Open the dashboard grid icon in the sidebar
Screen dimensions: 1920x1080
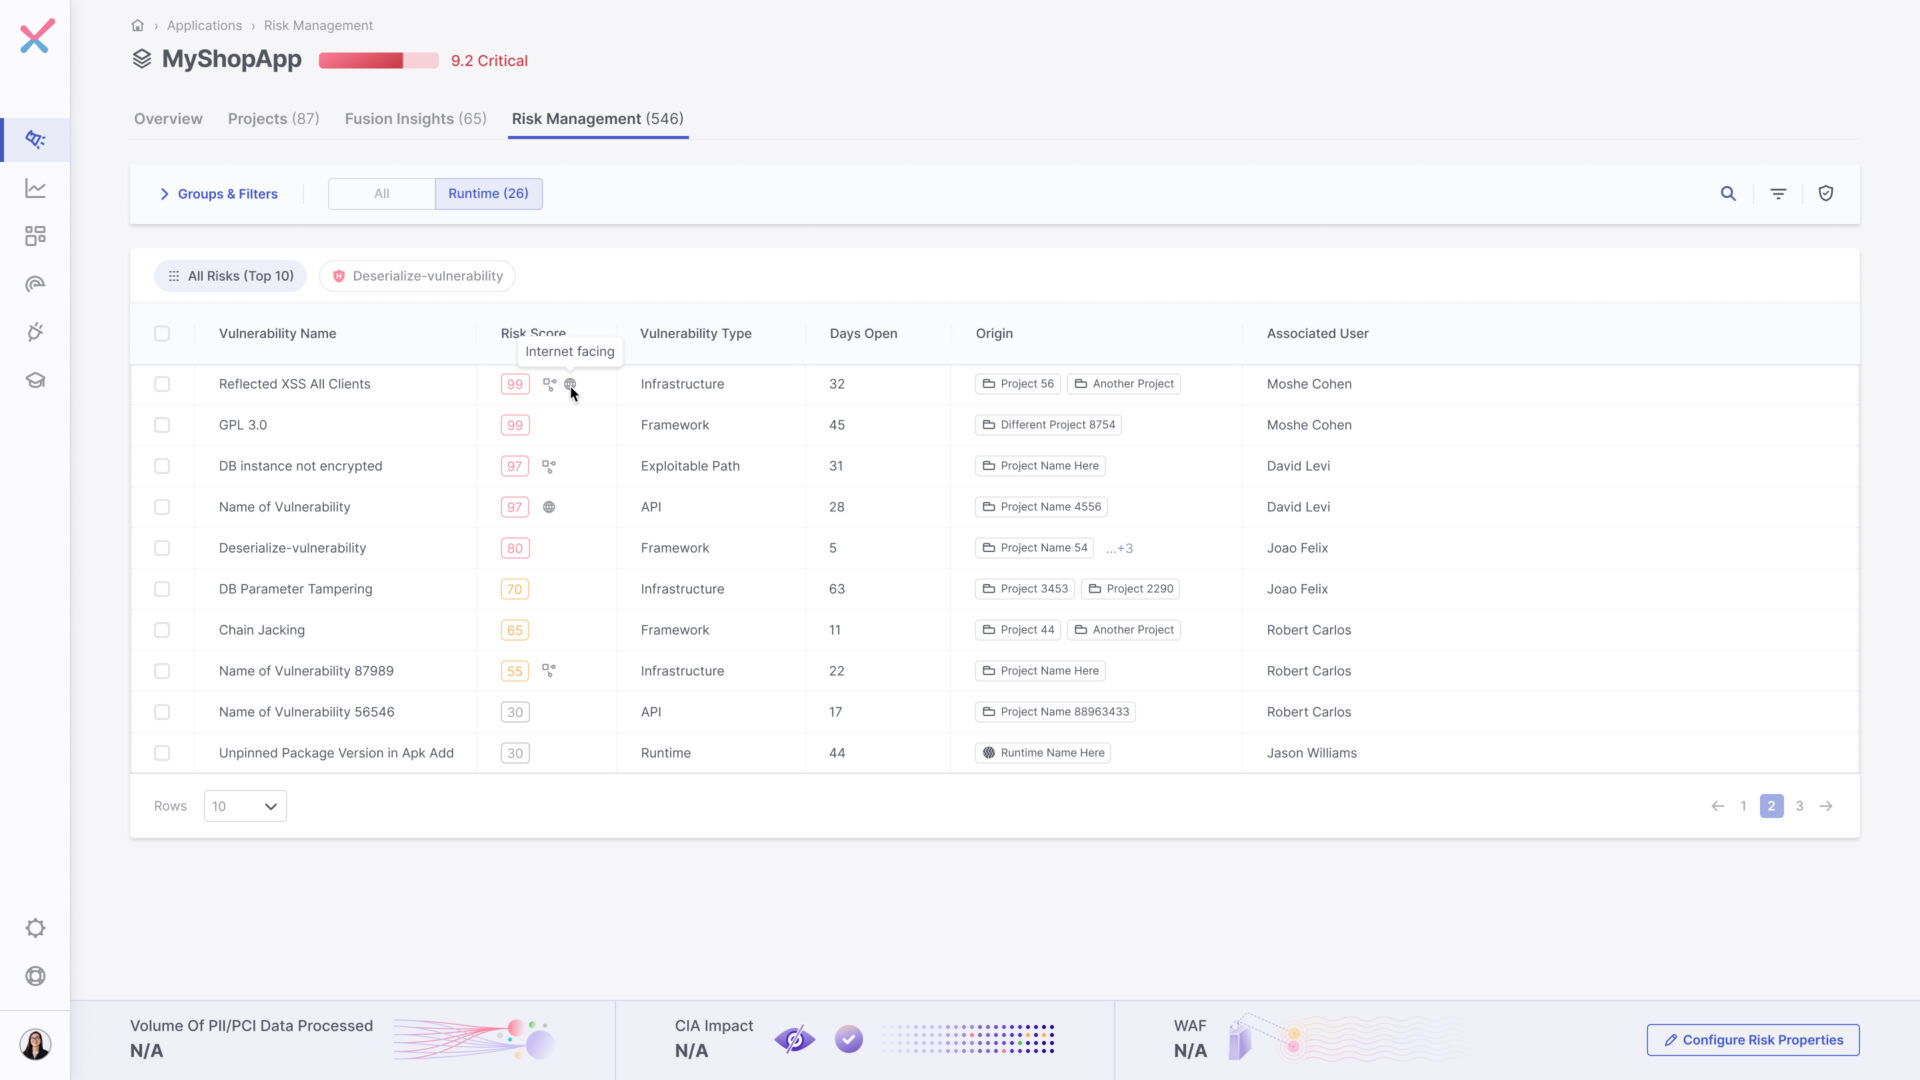pyautogui.click(x=35, y=235)
